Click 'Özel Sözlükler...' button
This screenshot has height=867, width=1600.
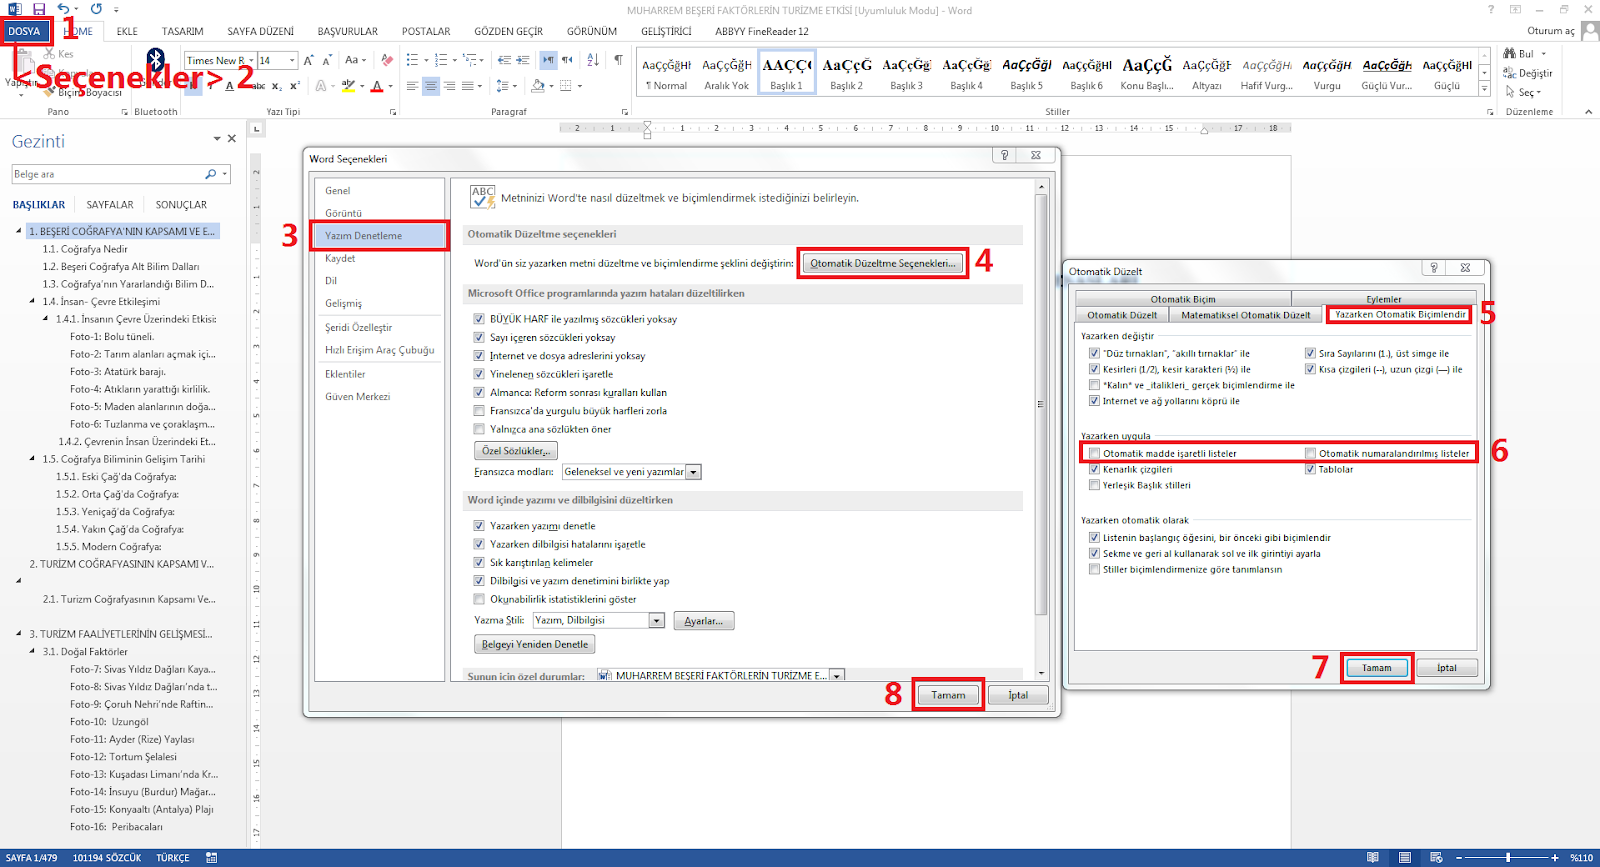[x=516, y=451]
